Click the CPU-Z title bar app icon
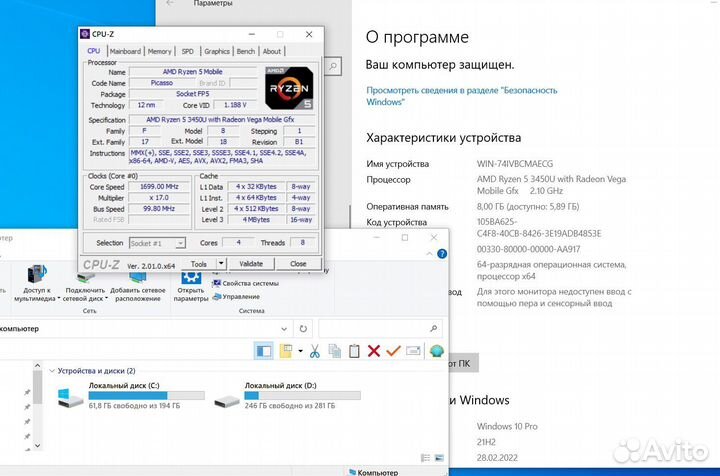 pyautogui.click(x=85, y=34)
